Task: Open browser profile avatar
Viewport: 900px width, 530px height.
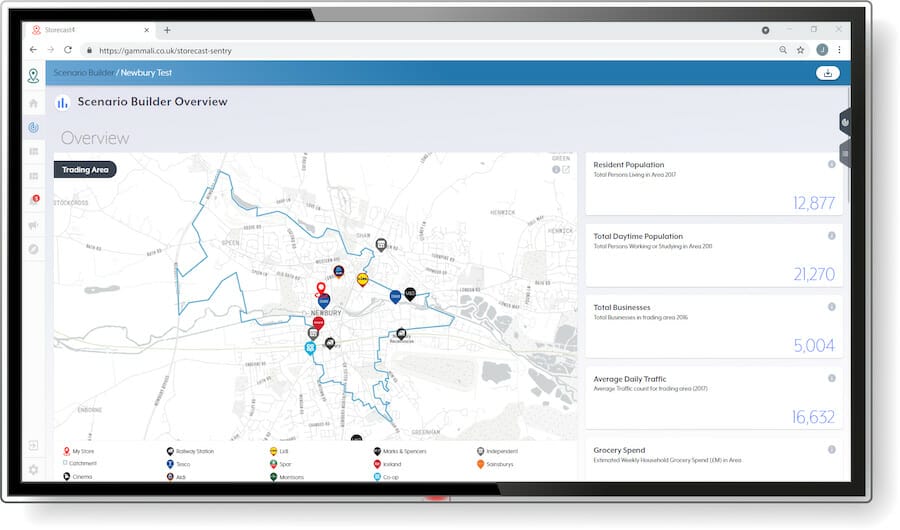Action: [822, 50]
